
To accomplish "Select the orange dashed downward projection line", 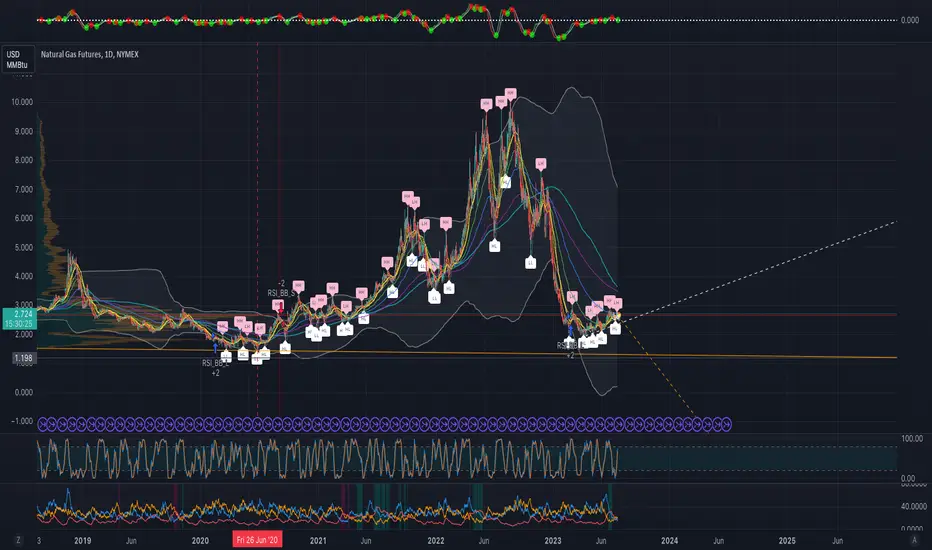I will (660, 370).
